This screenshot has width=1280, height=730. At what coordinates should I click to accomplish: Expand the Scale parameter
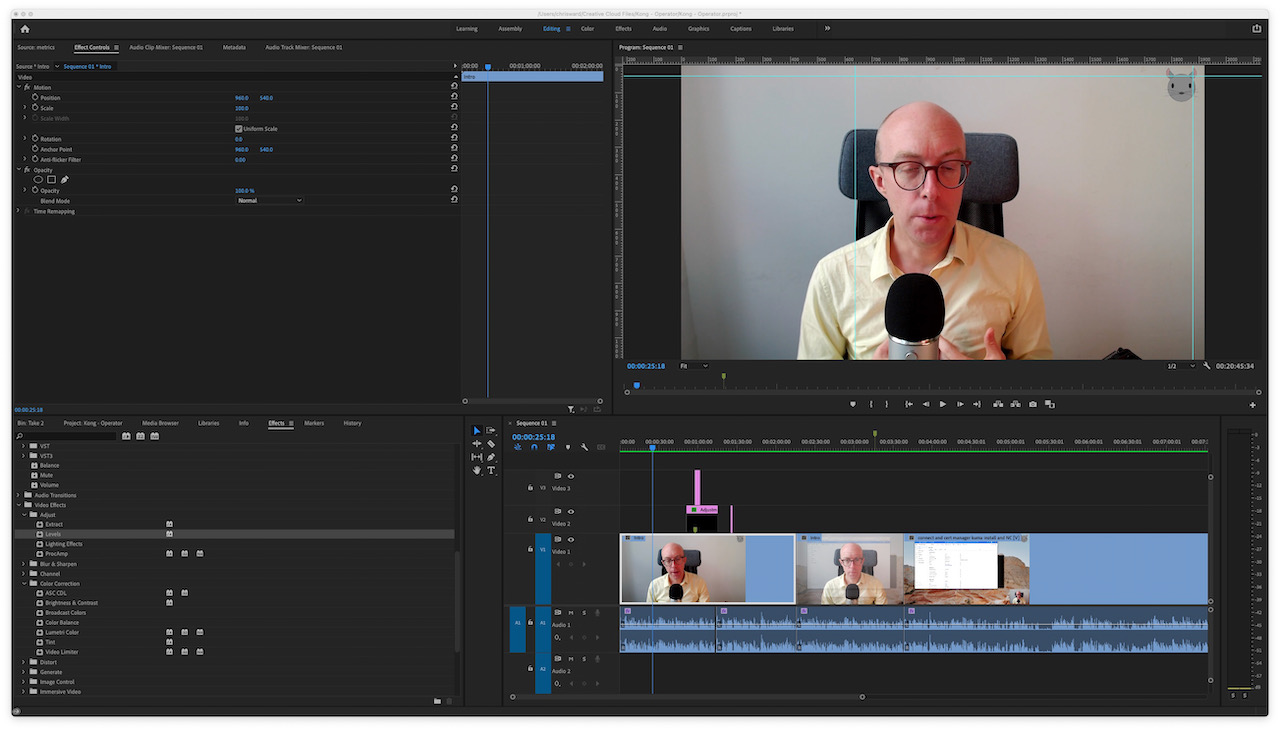click(x=25, y=108)
